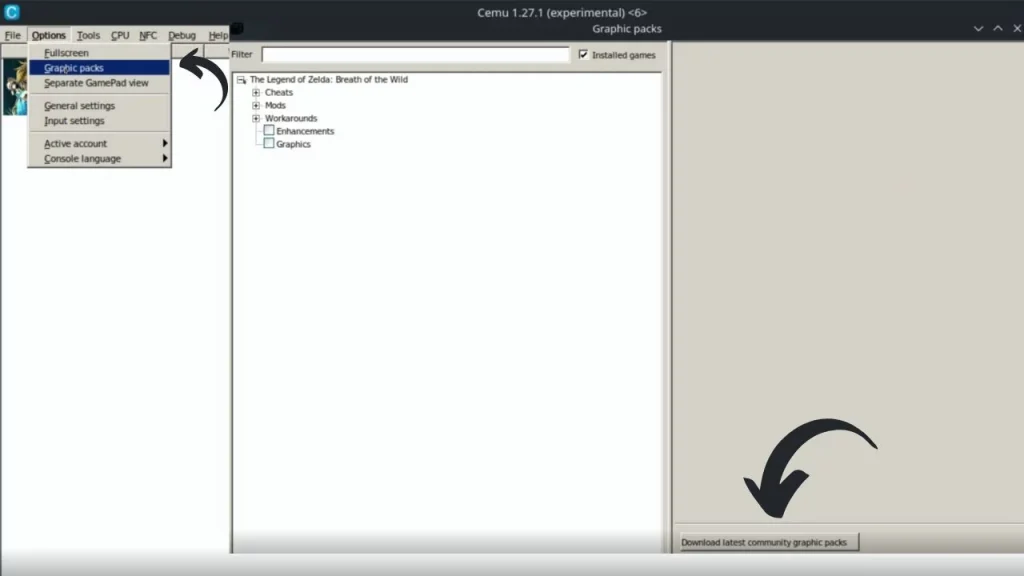
Task: Open General settings from Options menu
Action: pos(99,106)
